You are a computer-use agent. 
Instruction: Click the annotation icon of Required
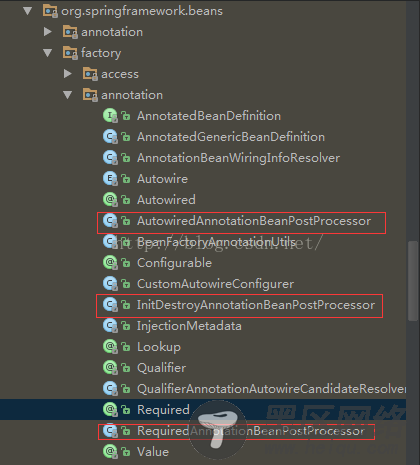[110, 409]
